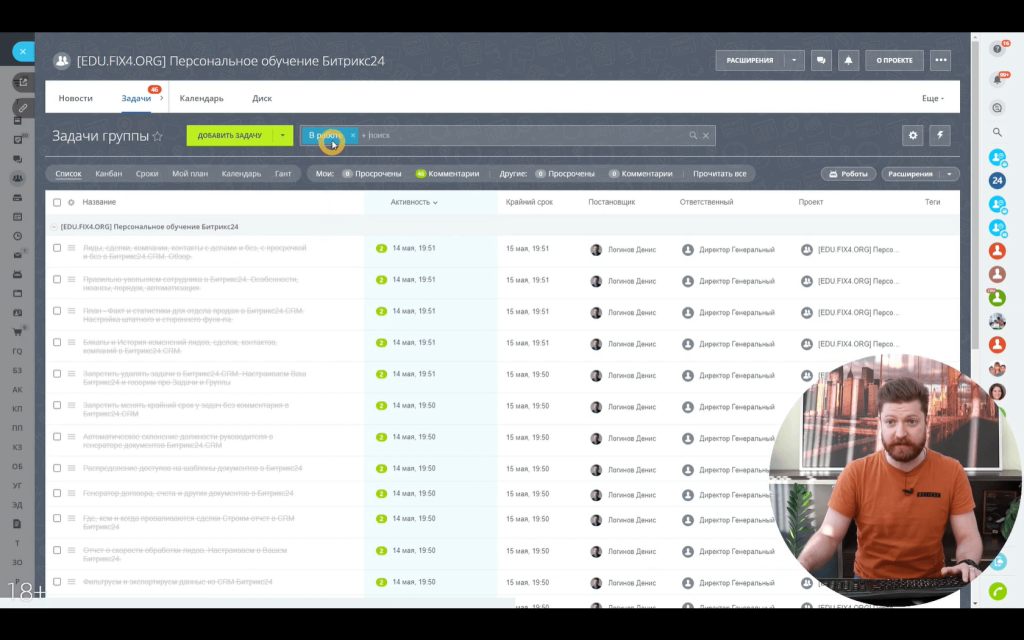Open the РАСШИРЕНИЯ dropdown arrow in the header
1024x640 pixels.
[794, 60]
